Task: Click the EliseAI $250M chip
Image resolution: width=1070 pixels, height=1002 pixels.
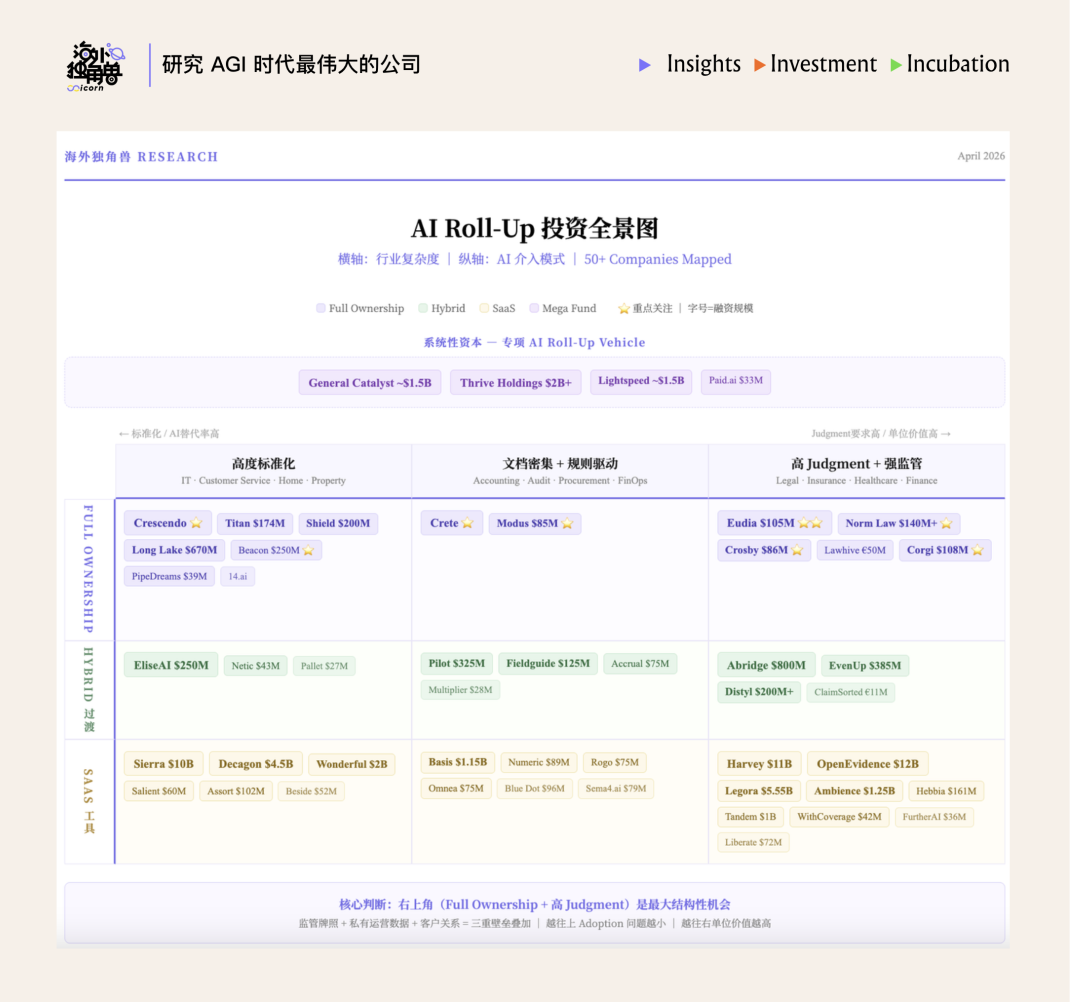Action: coord(170,665)
